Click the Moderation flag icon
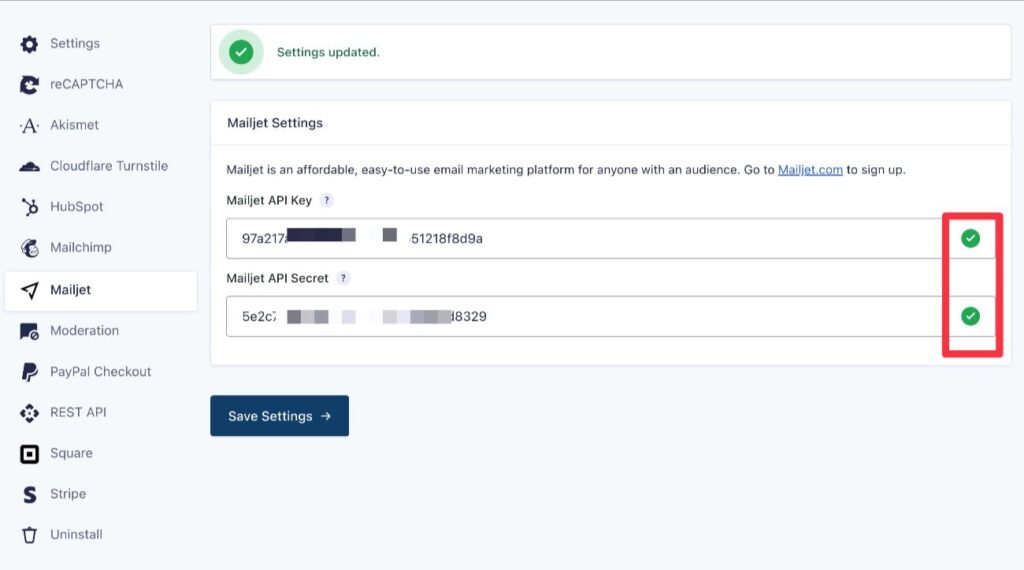The width and height of the screenshot is (1024, 570). tap(29, 332)
